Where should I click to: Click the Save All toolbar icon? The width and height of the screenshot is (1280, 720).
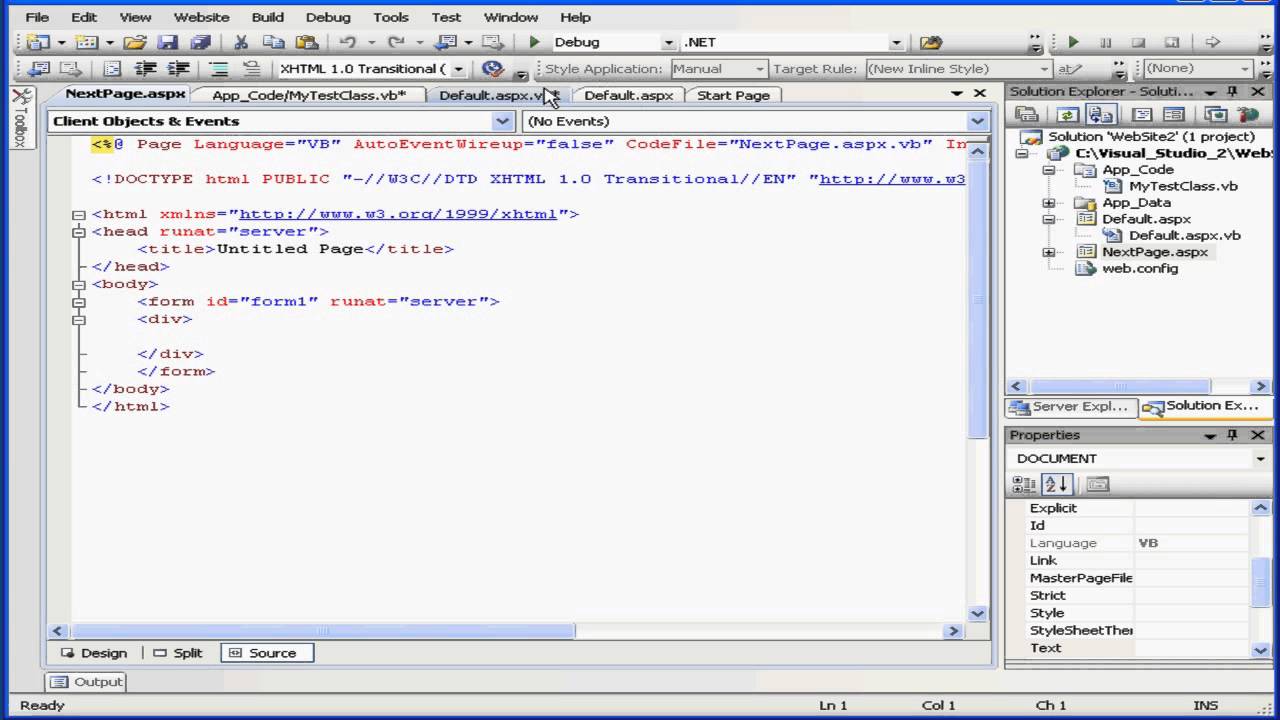[x=200, y=42]
